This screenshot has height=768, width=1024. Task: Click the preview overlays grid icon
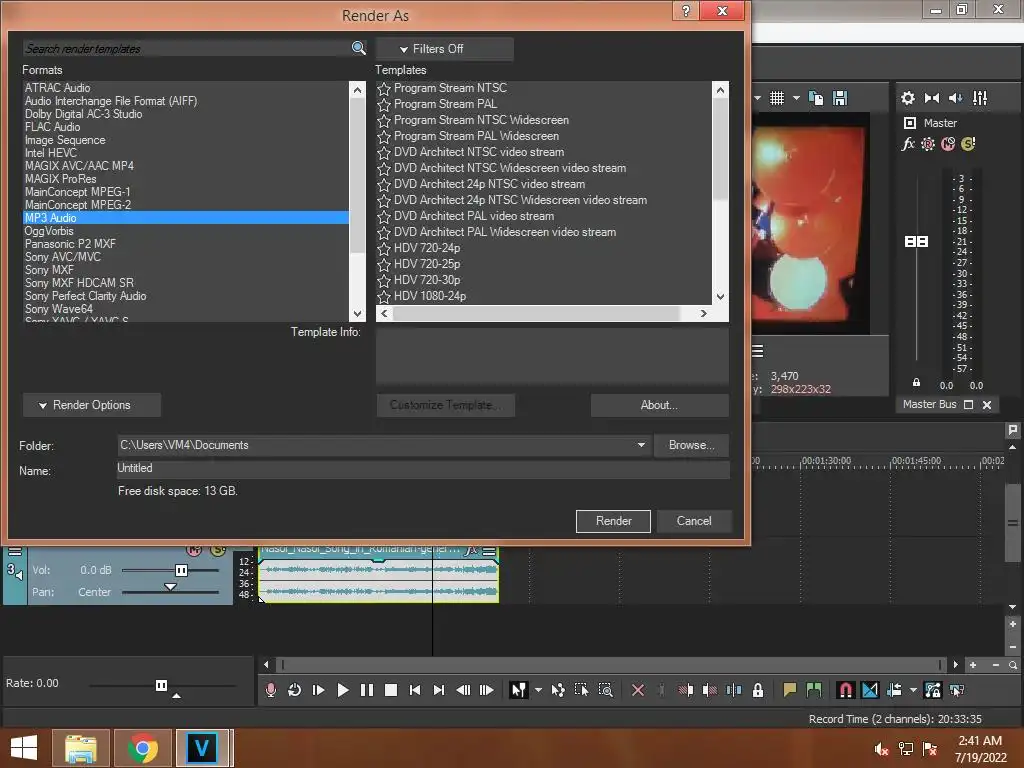[776, 98]
